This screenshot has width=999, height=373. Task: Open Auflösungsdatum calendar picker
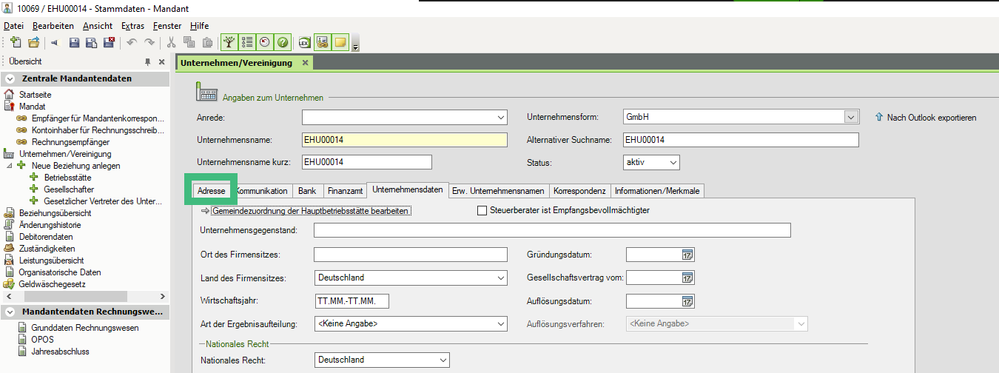pyautogui.click(x=687, y=301)
